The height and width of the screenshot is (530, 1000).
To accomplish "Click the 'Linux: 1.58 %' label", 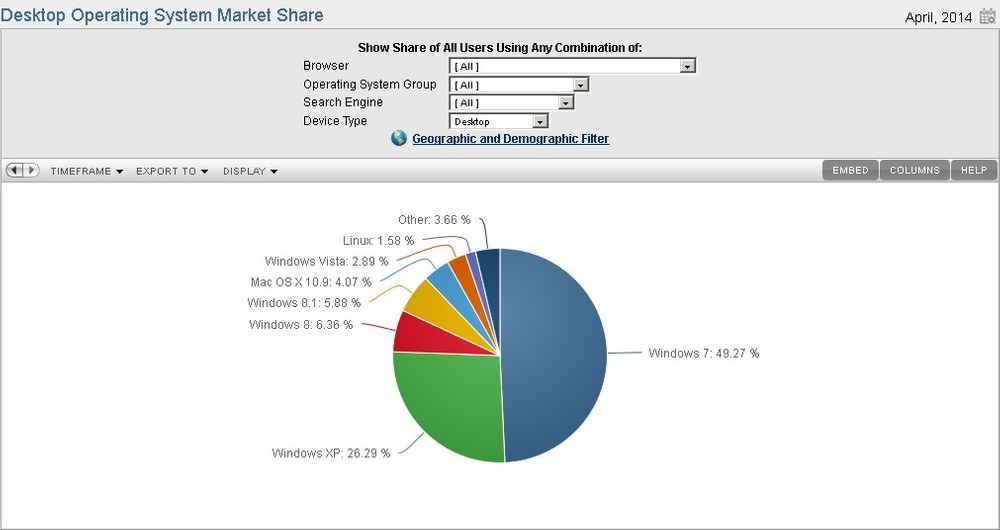I will pos(378,240).
